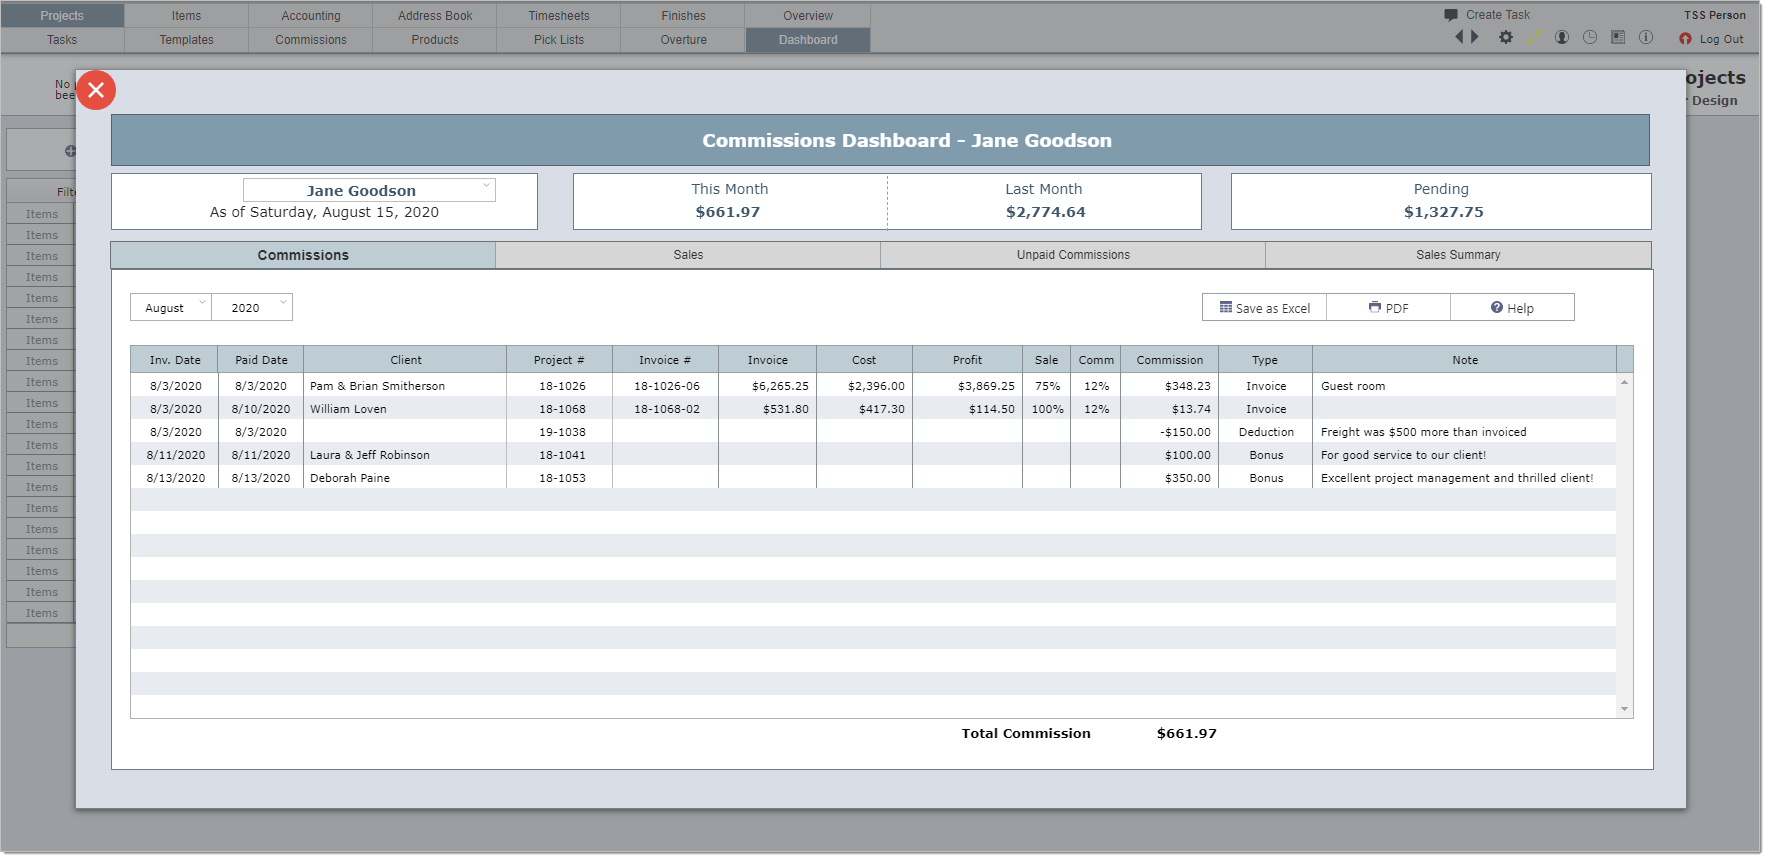The height and width of the screenshot is (858, 1766).
Task: Switch to the Commissions tab
Action: 303,255
